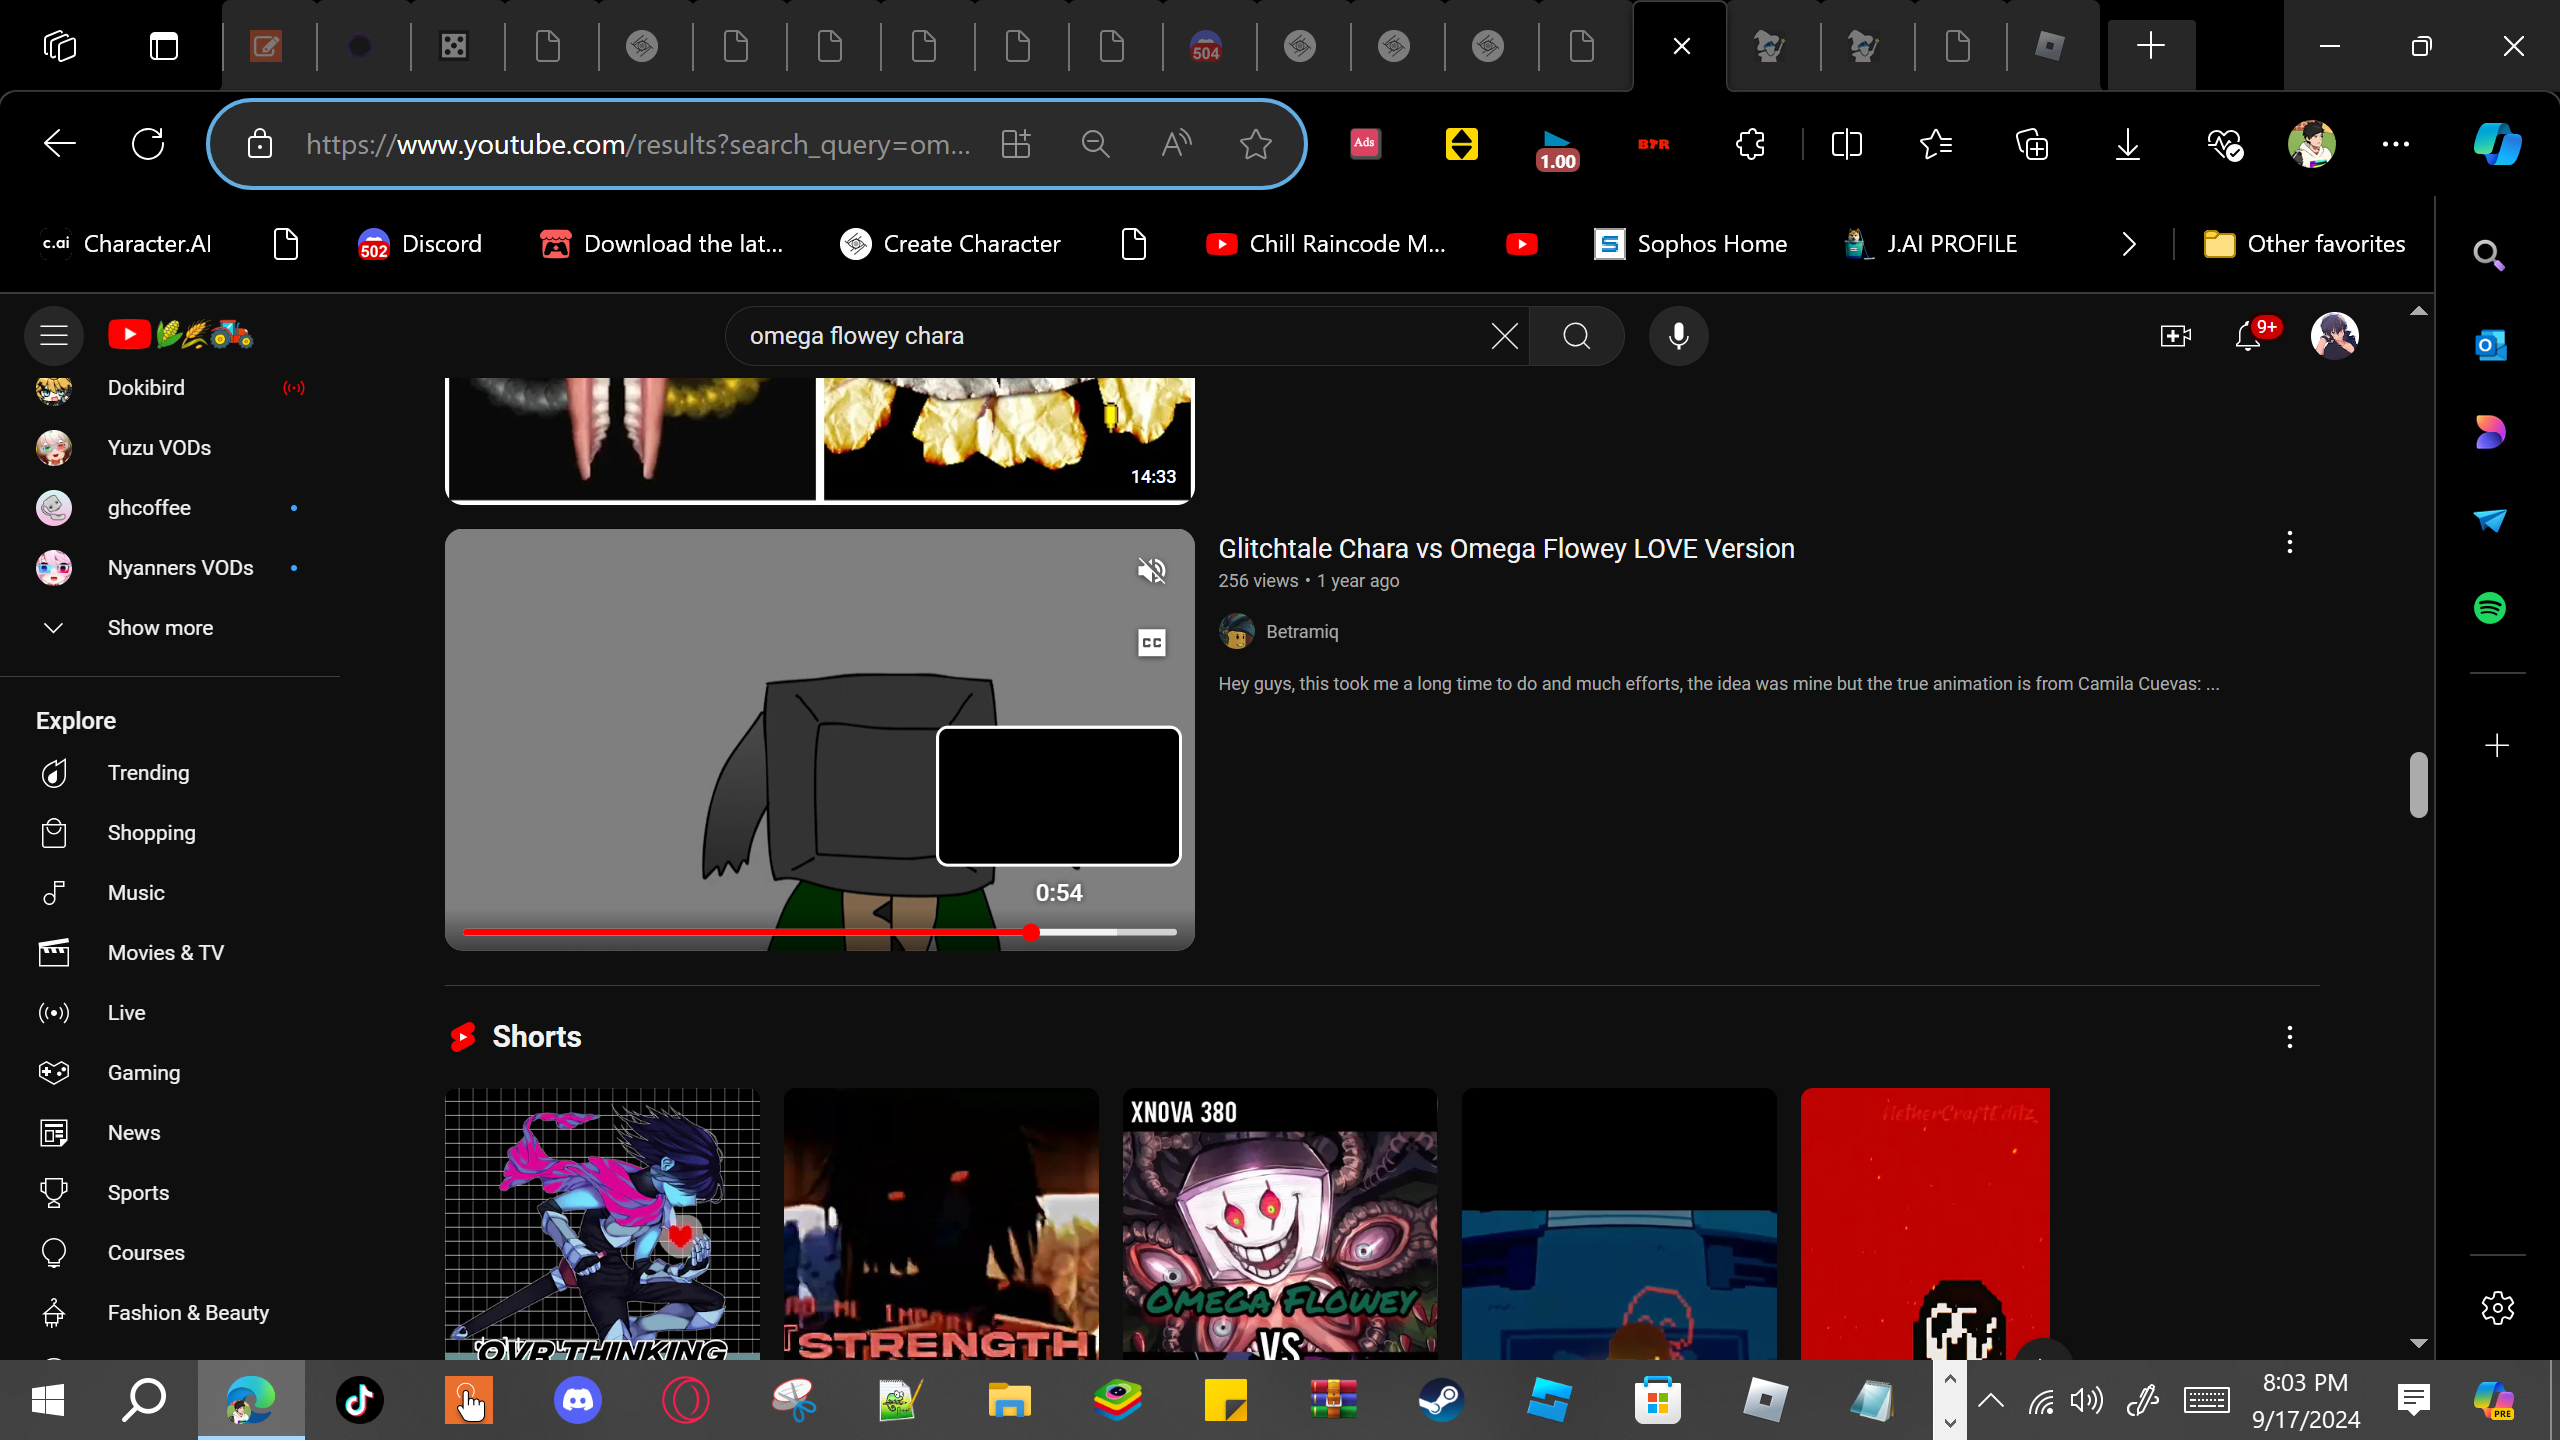Screen dimensions: 2560x1440
Task: Select Gaming in Explore menu
Action: pyautogui.click(x=144, y=1073)
